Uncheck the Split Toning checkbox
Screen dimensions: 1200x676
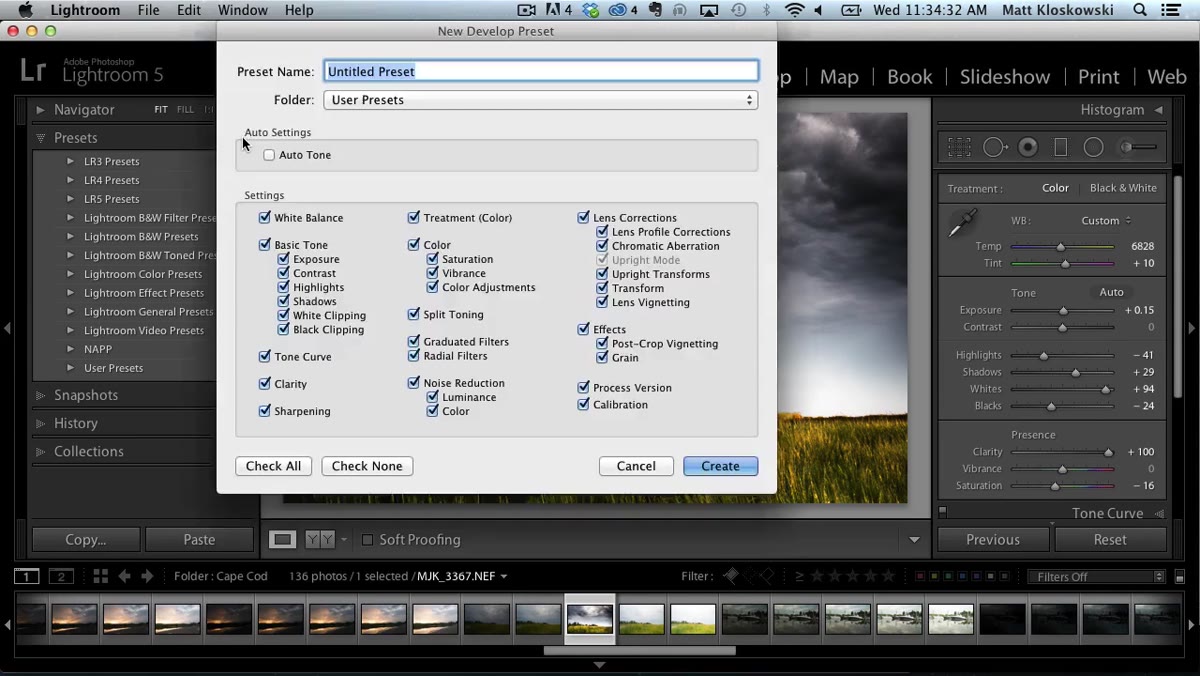414,314
